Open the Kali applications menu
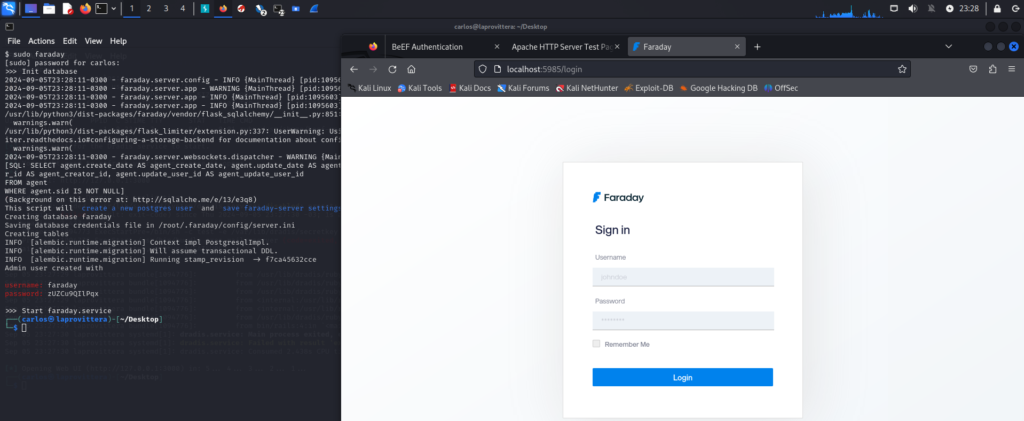This screenshot has width=1024, height=421. point(9,8)
